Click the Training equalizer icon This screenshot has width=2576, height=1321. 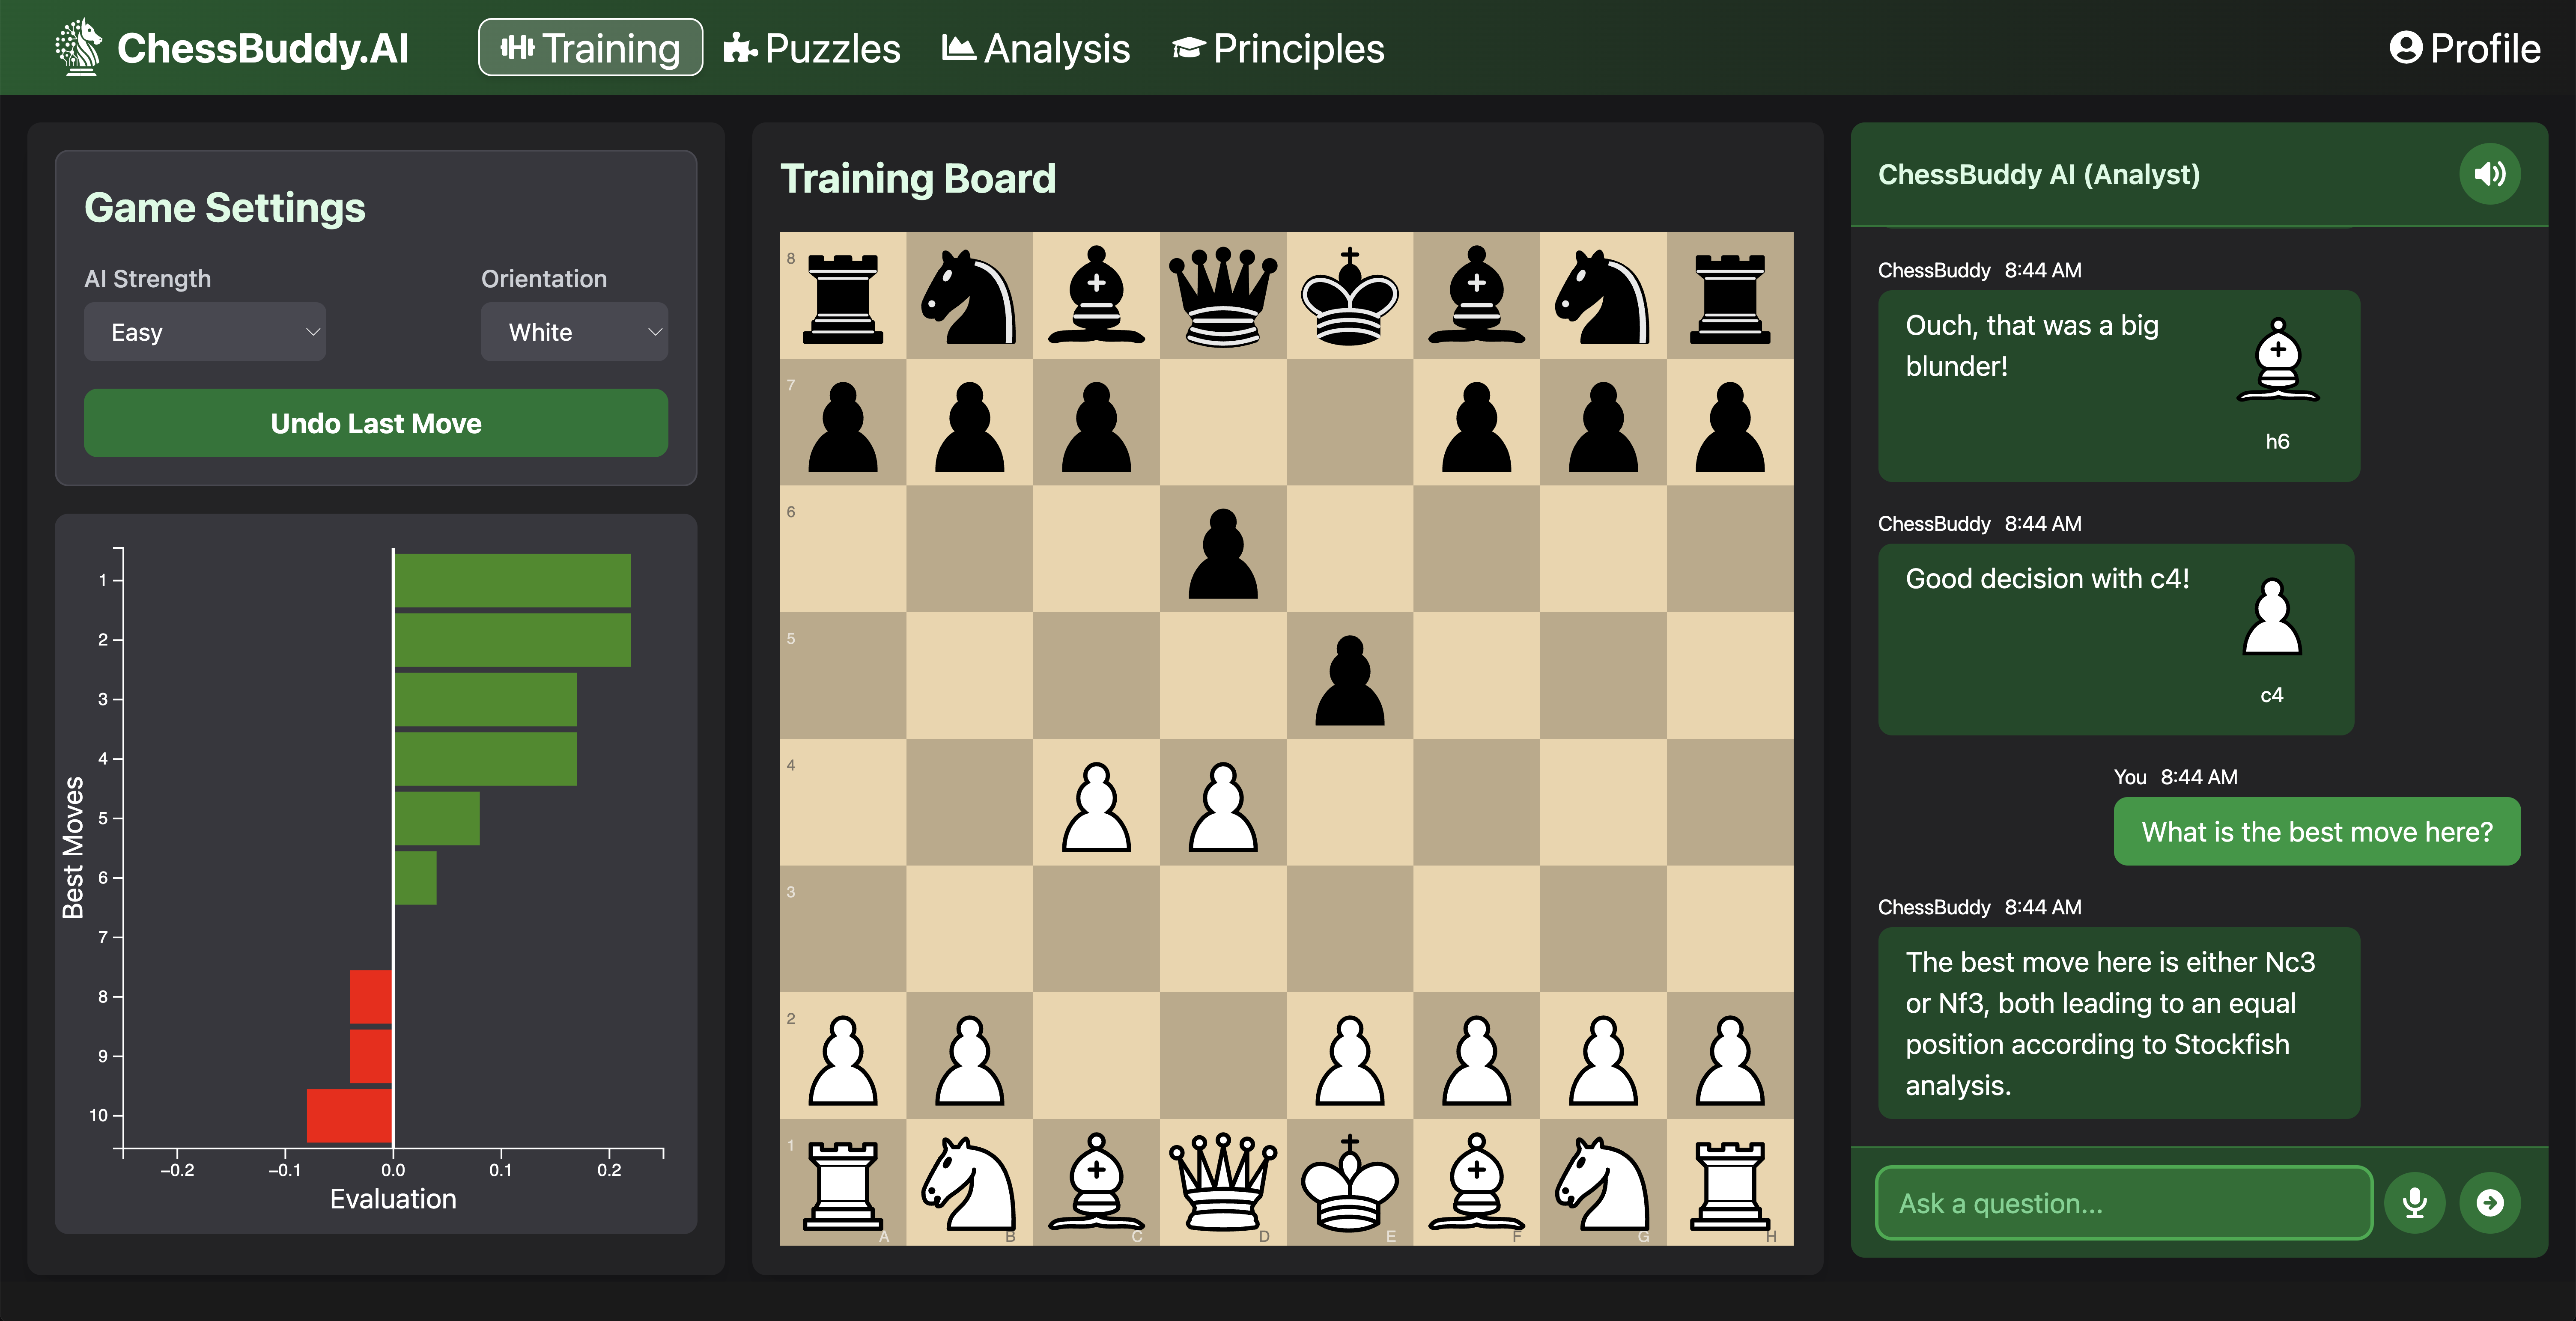[x=518, y=47]
